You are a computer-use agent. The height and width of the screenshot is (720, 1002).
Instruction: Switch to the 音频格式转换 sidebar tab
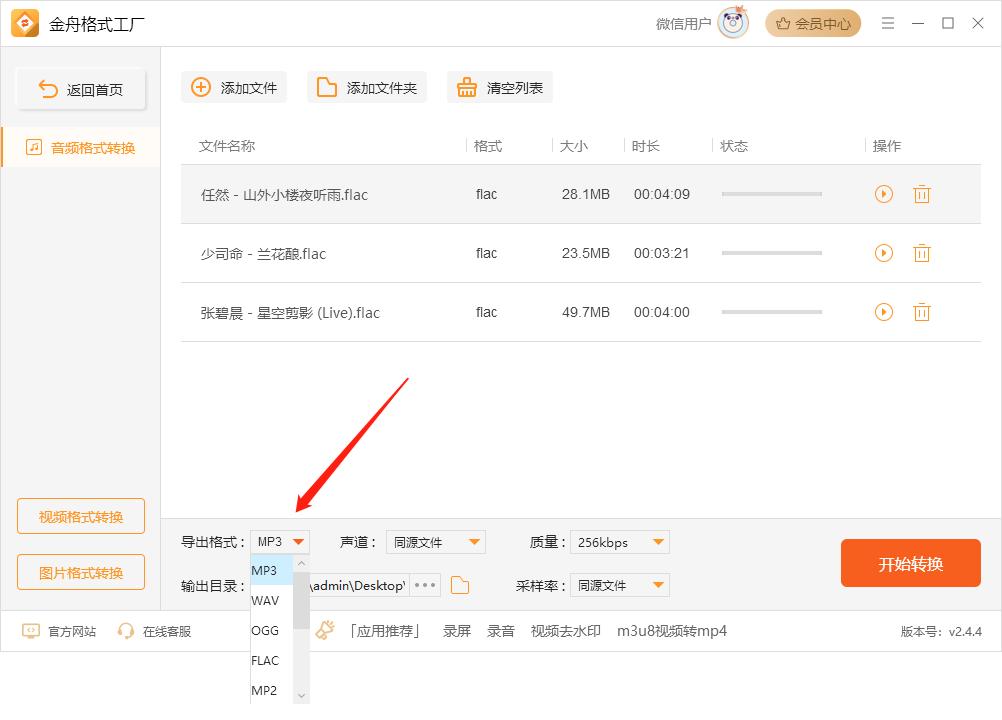81,146
